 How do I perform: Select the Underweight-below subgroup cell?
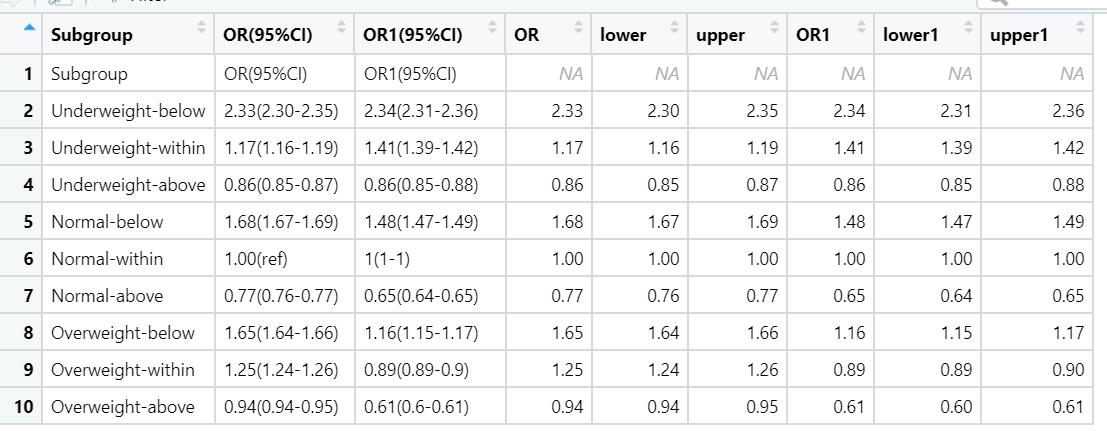(x=128, y=111)
